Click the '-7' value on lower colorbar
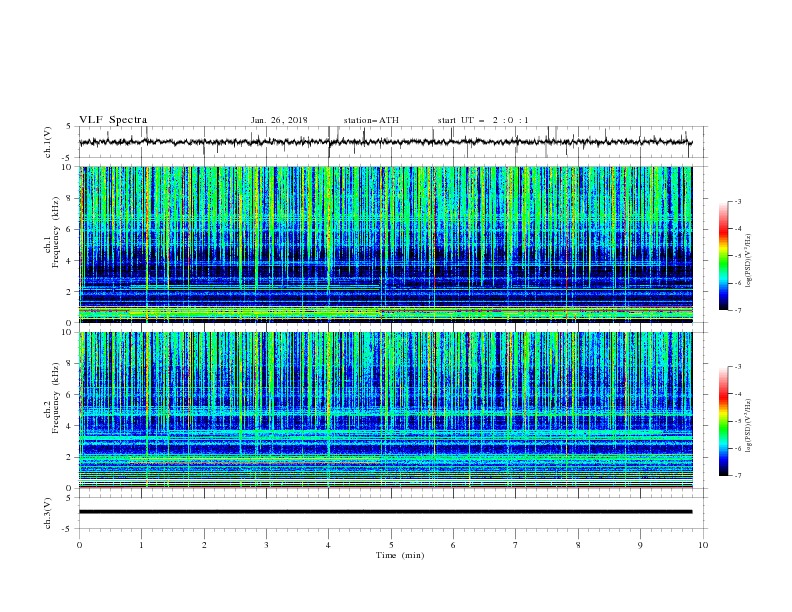This screenshot has height=612, width=792. point(738,475)
